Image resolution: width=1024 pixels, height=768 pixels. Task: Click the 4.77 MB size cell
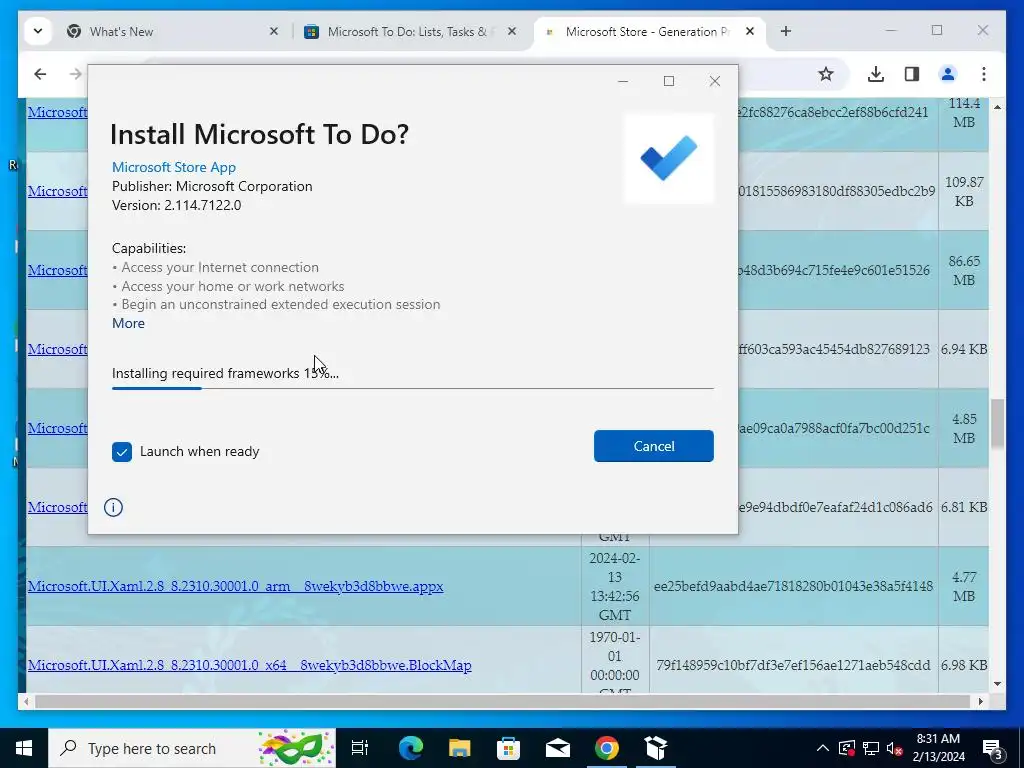click(964, 586)
